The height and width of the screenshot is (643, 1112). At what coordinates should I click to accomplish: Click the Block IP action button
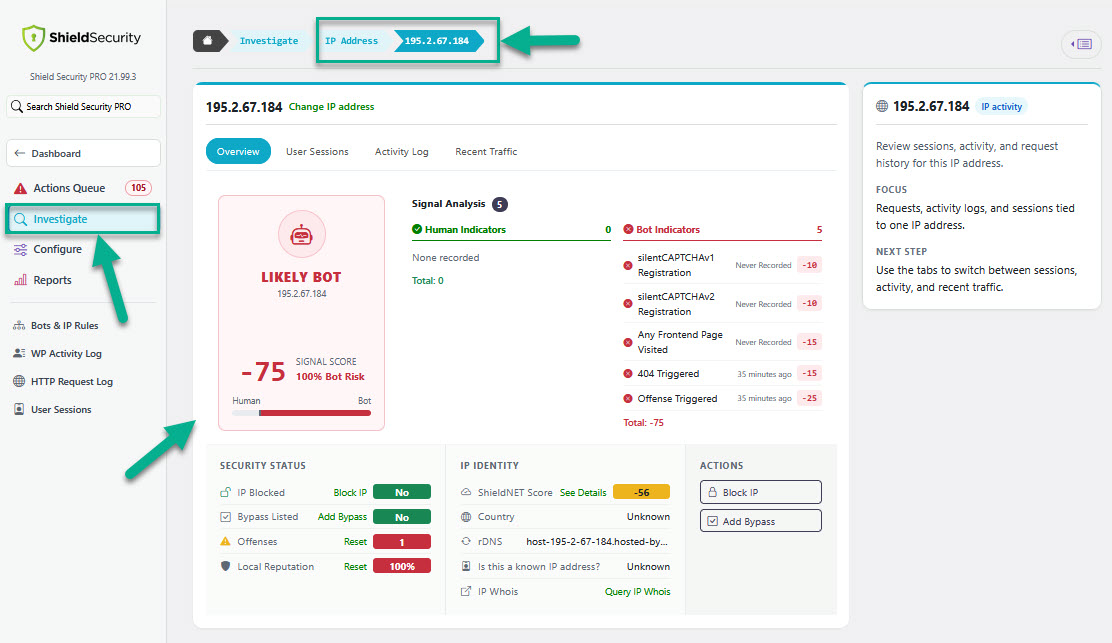coord(760,492)
